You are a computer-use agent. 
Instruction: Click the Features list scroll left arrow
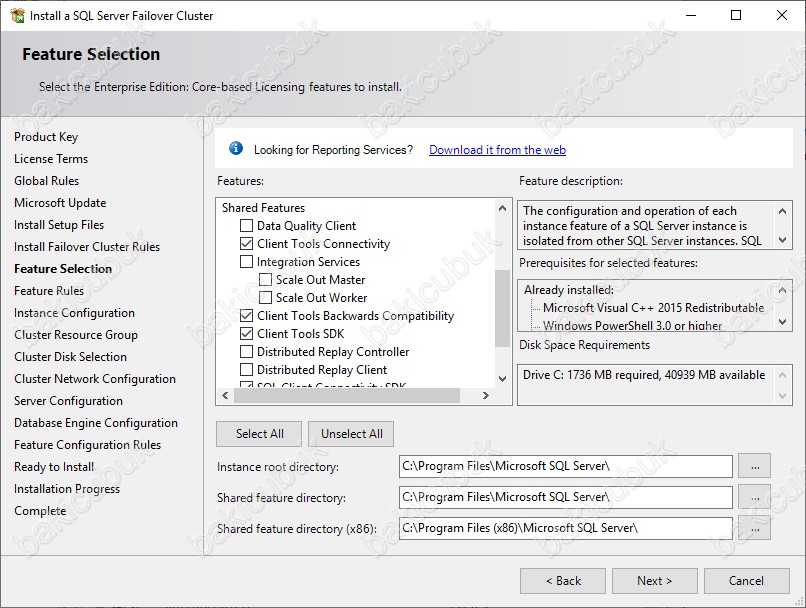[x=225, y=395]
